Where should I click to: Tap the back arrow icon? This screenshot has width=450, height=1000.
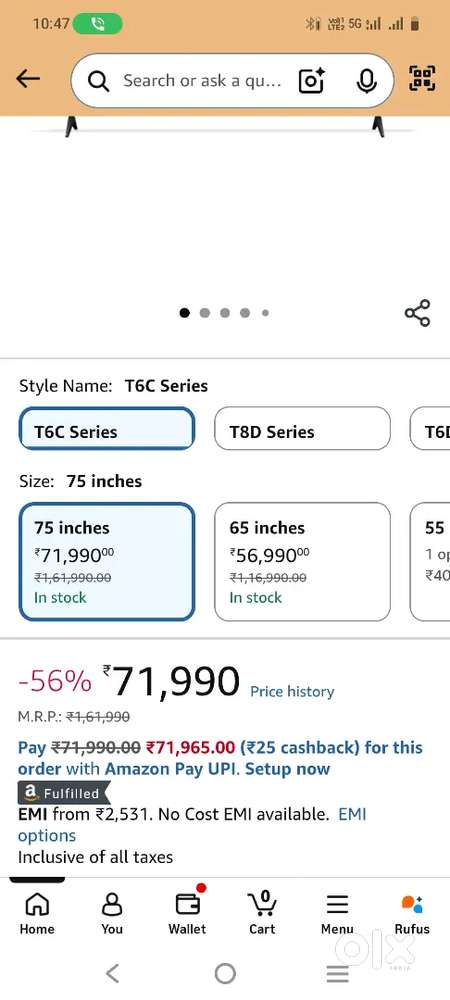pos(28,79)
